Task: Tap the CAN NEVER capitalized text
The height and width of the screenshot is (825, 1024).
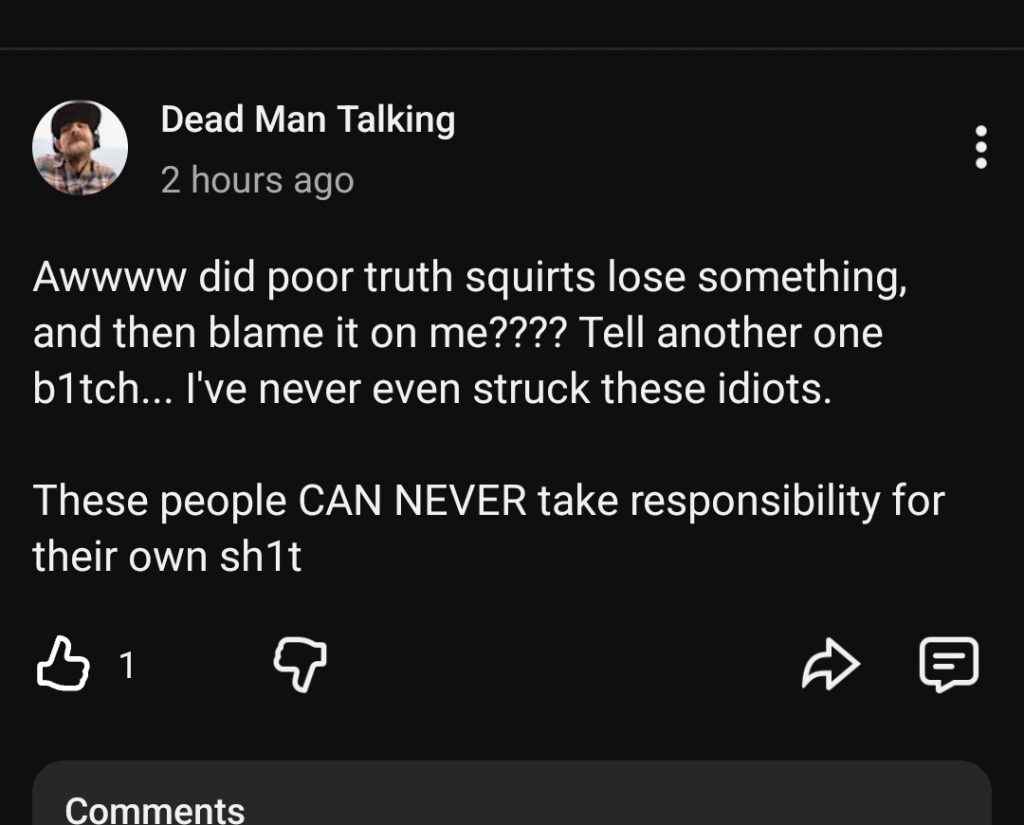Action: [412, 501]
